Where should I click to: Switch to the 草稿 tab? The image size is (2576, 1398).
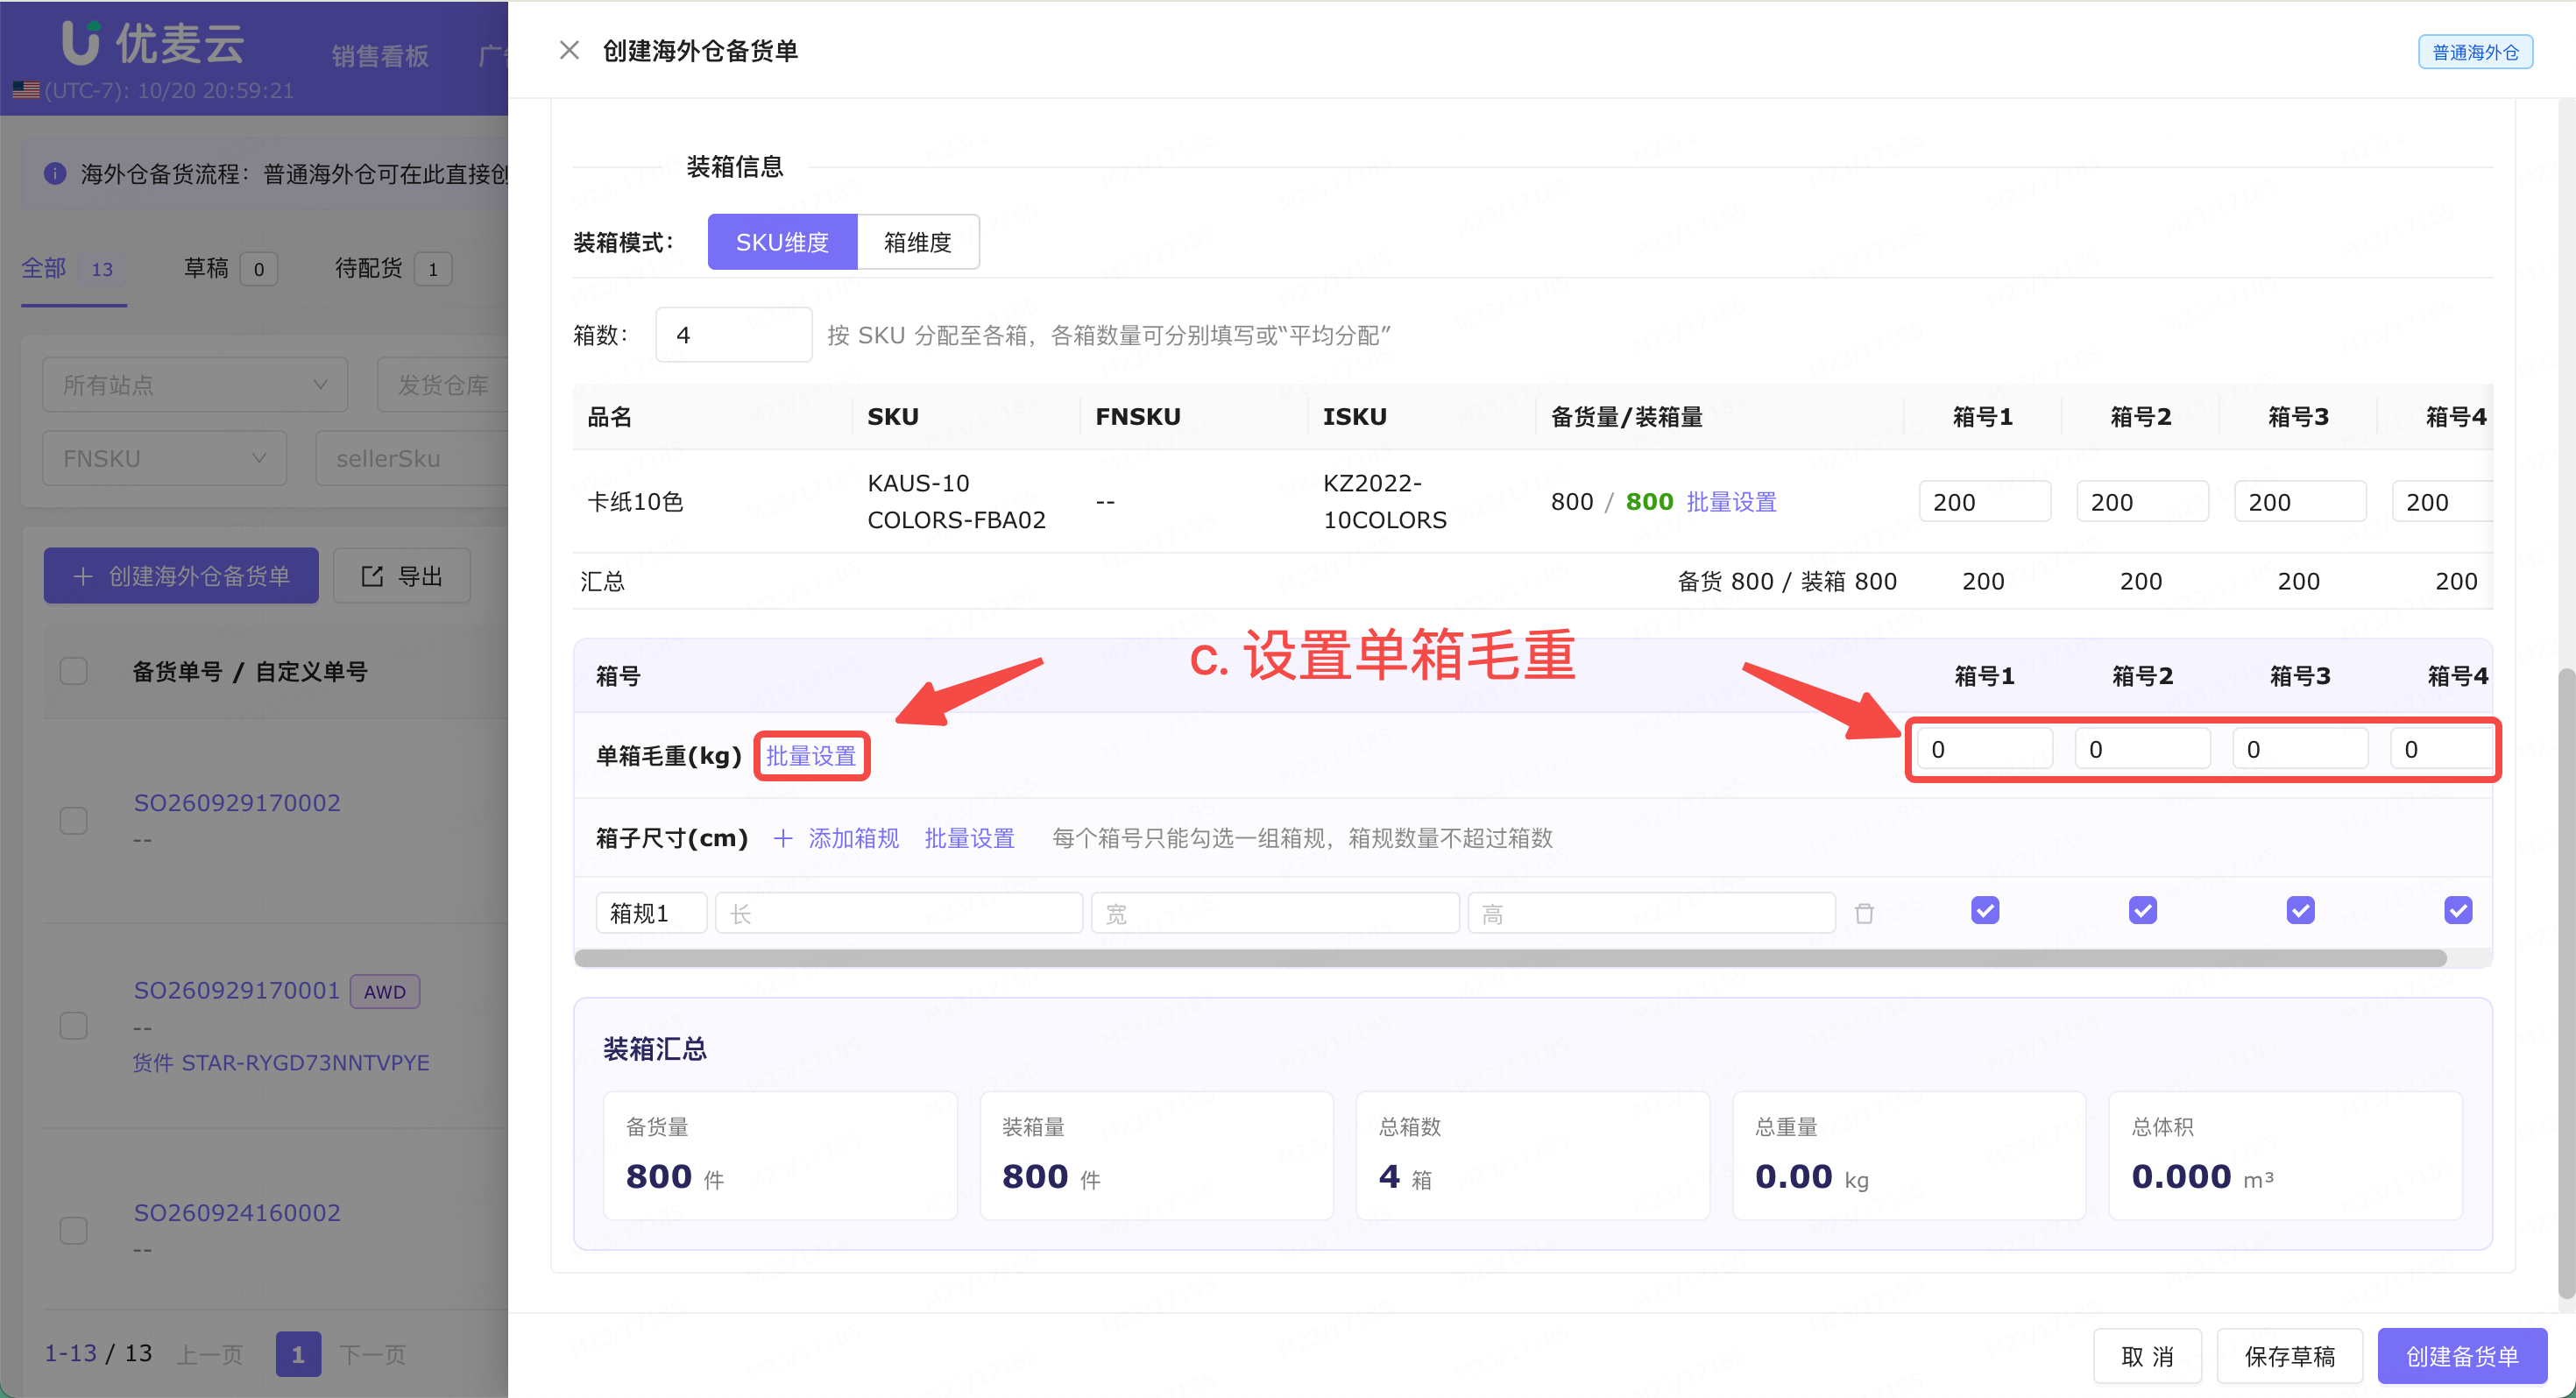(x=230, y=268)
